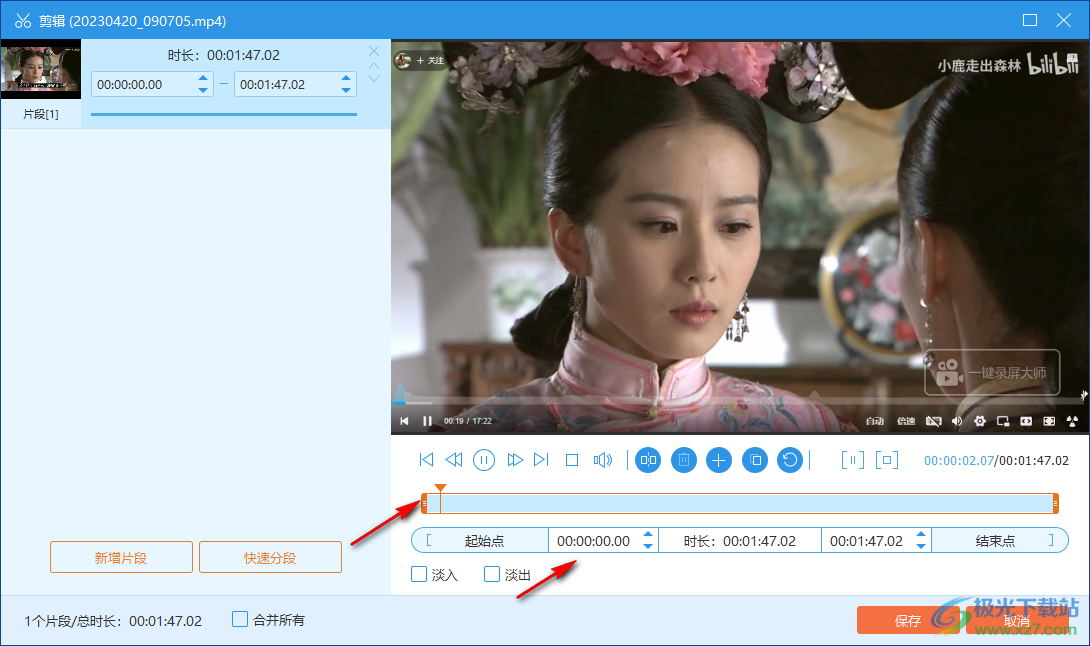The image size is (1090, 646).
Task: Decrease segment end time in the list
Action: pos(346,90)
